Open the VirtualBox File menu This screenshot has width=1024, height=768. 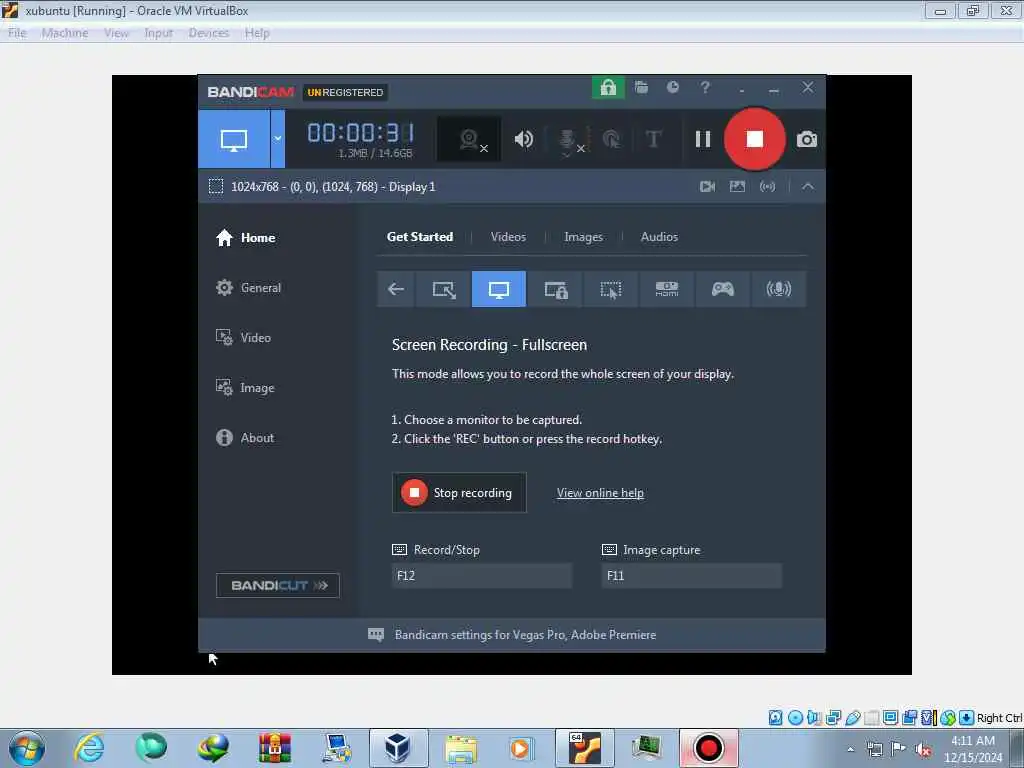pyautogui.click(x=17, y=33)
